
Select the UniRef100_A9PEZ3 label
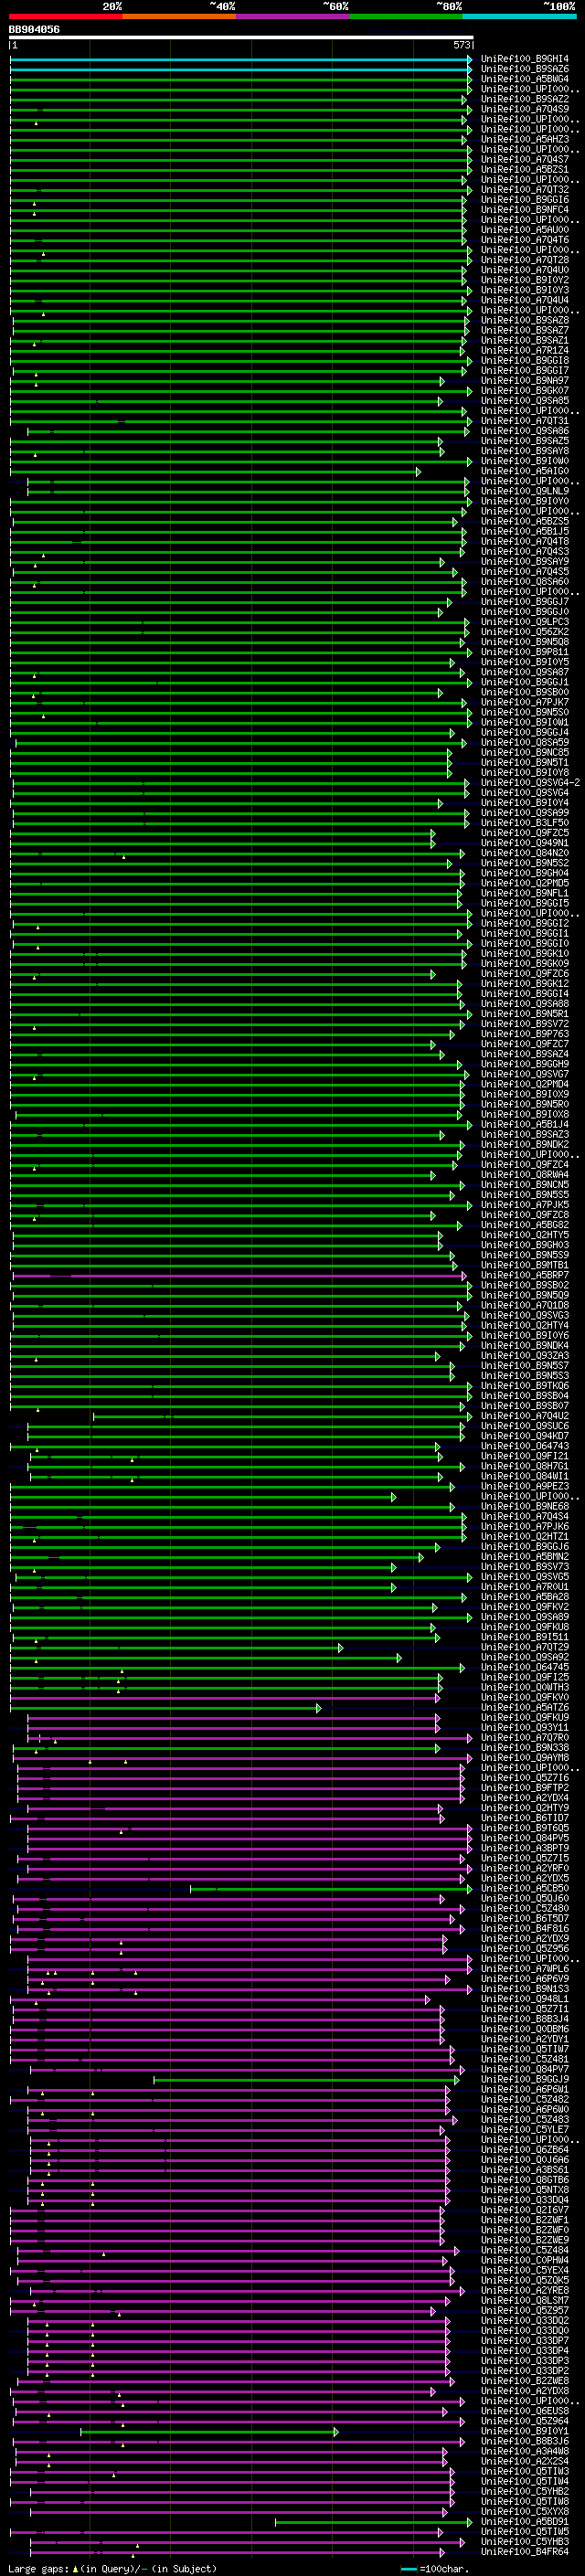(525, 1486)
